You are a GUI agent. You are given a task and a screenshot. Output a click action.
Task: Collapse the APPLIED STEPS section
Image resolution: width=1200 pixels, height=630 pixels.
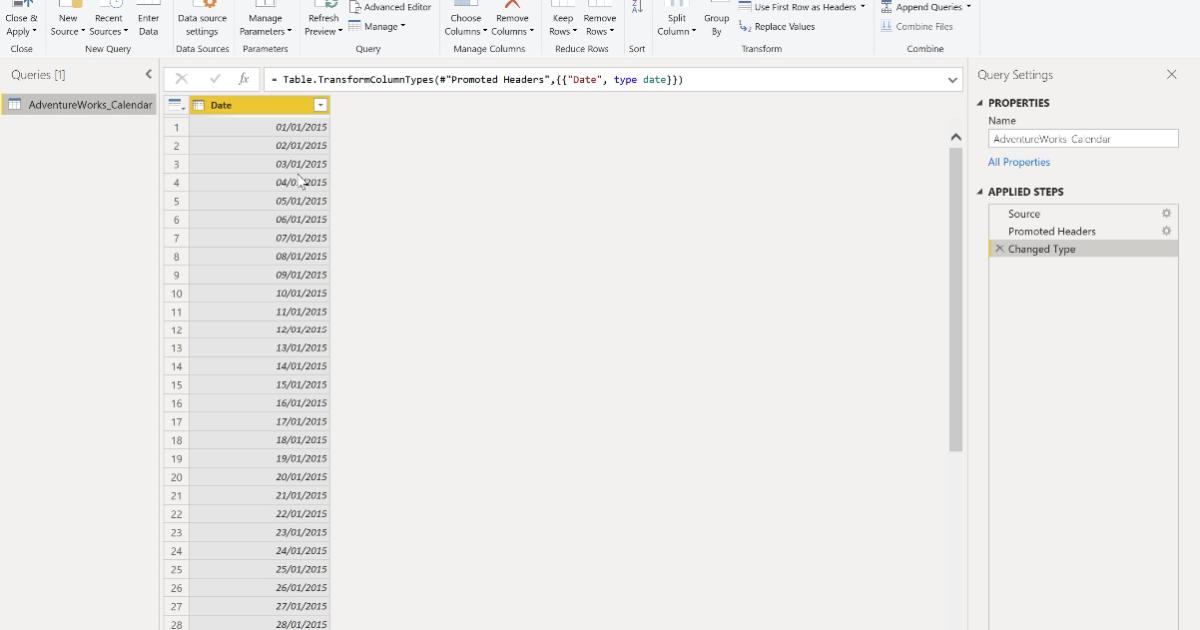(984, 191)
